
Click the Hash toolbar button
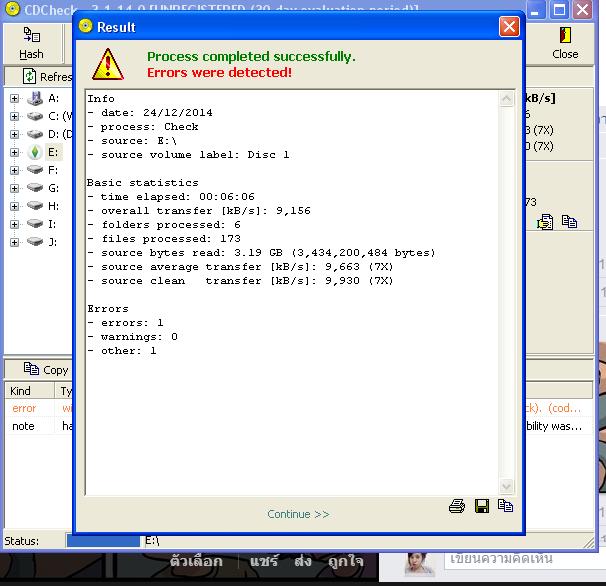click(31, 44)
